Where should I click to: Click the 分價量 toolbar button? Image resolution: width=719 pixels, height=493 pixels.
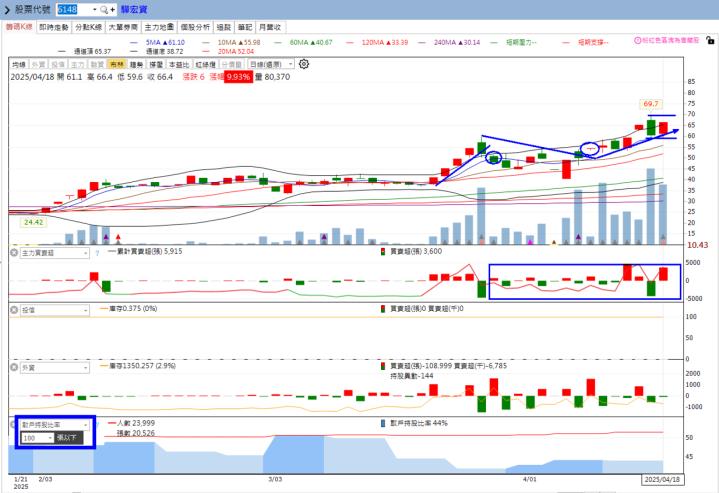(232, 64)
